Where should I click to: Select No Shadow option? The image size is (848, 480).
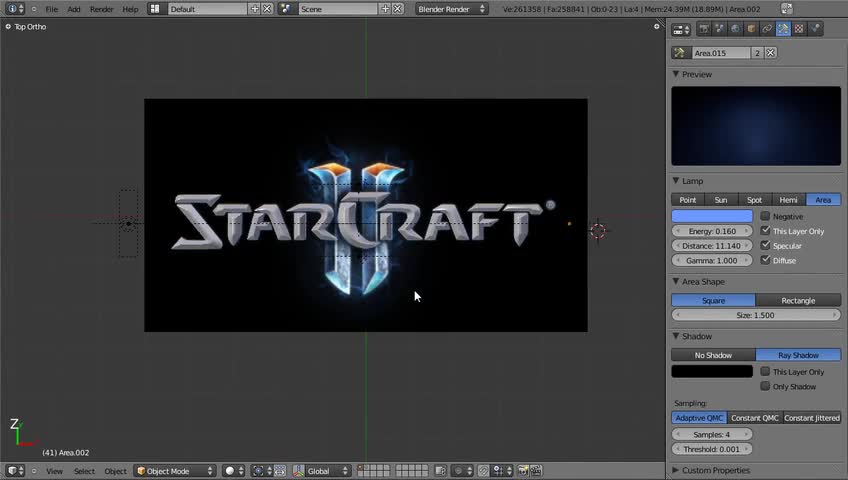coord(713,355)
